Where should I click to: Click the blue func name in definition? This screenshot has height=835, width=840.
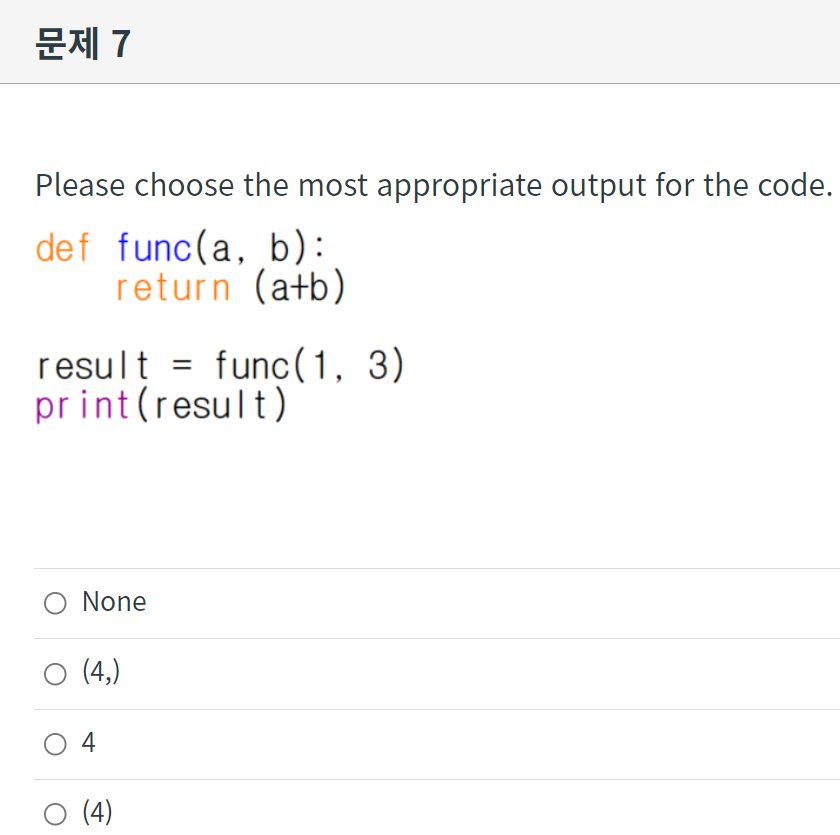154,248
